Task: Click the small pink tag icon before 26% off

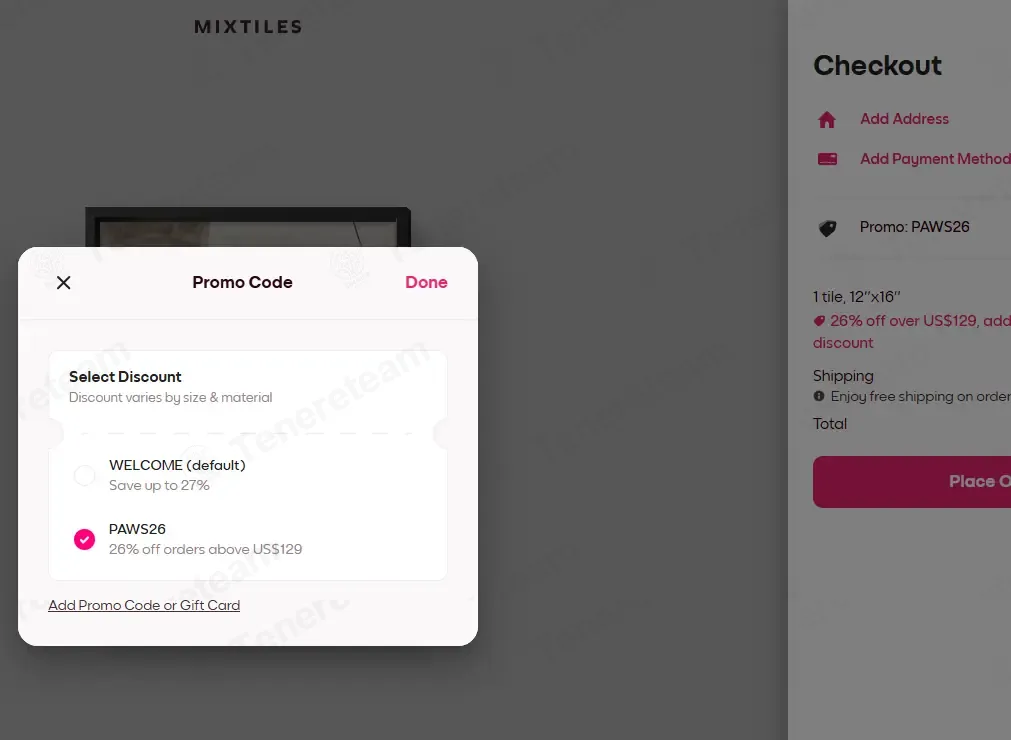Action: coord(819,321)
